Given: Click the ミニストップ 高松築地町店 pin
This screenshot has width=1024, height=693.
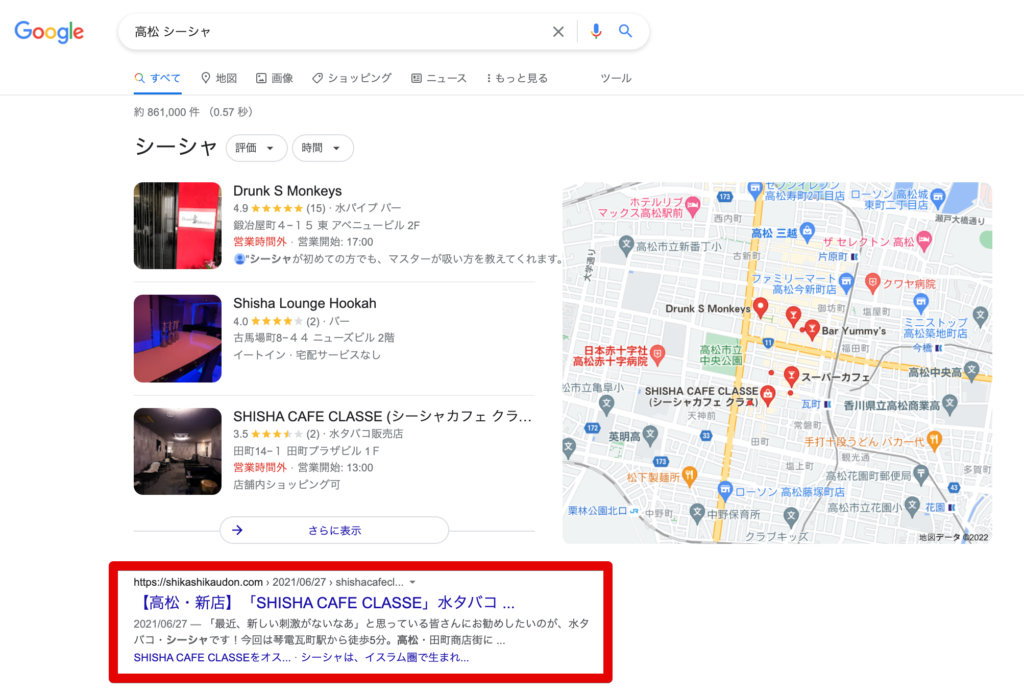Looking at the screenshot, I should pyautogui.click(x=921, y=302).
